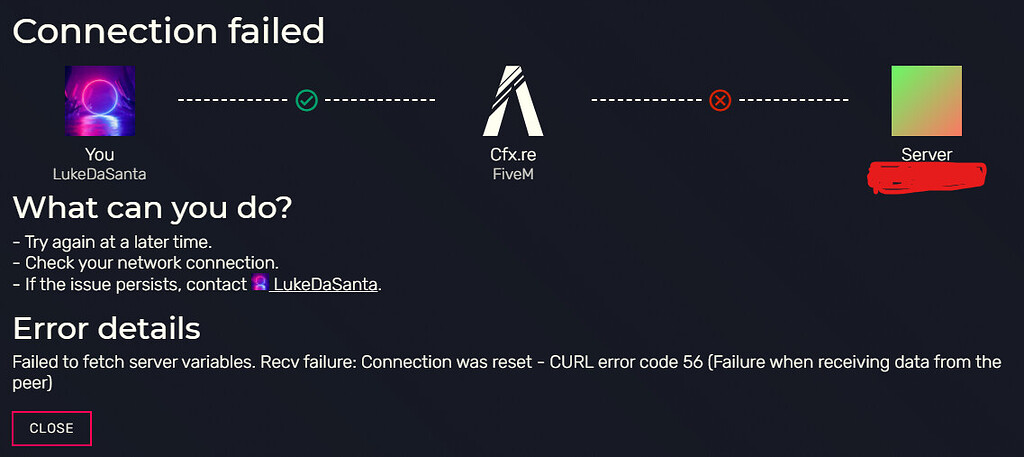Click the 'Check your network connection' line

point(146,264)
